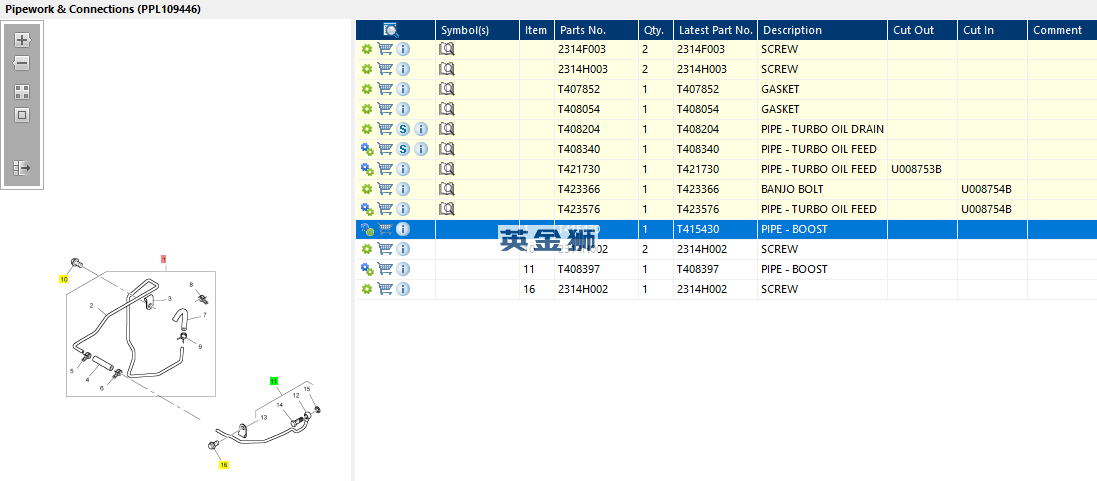This screenshot has width=1097, height=481.
Task: Click green gear icon for T407852 GASKET
Action: click(367, 89)
